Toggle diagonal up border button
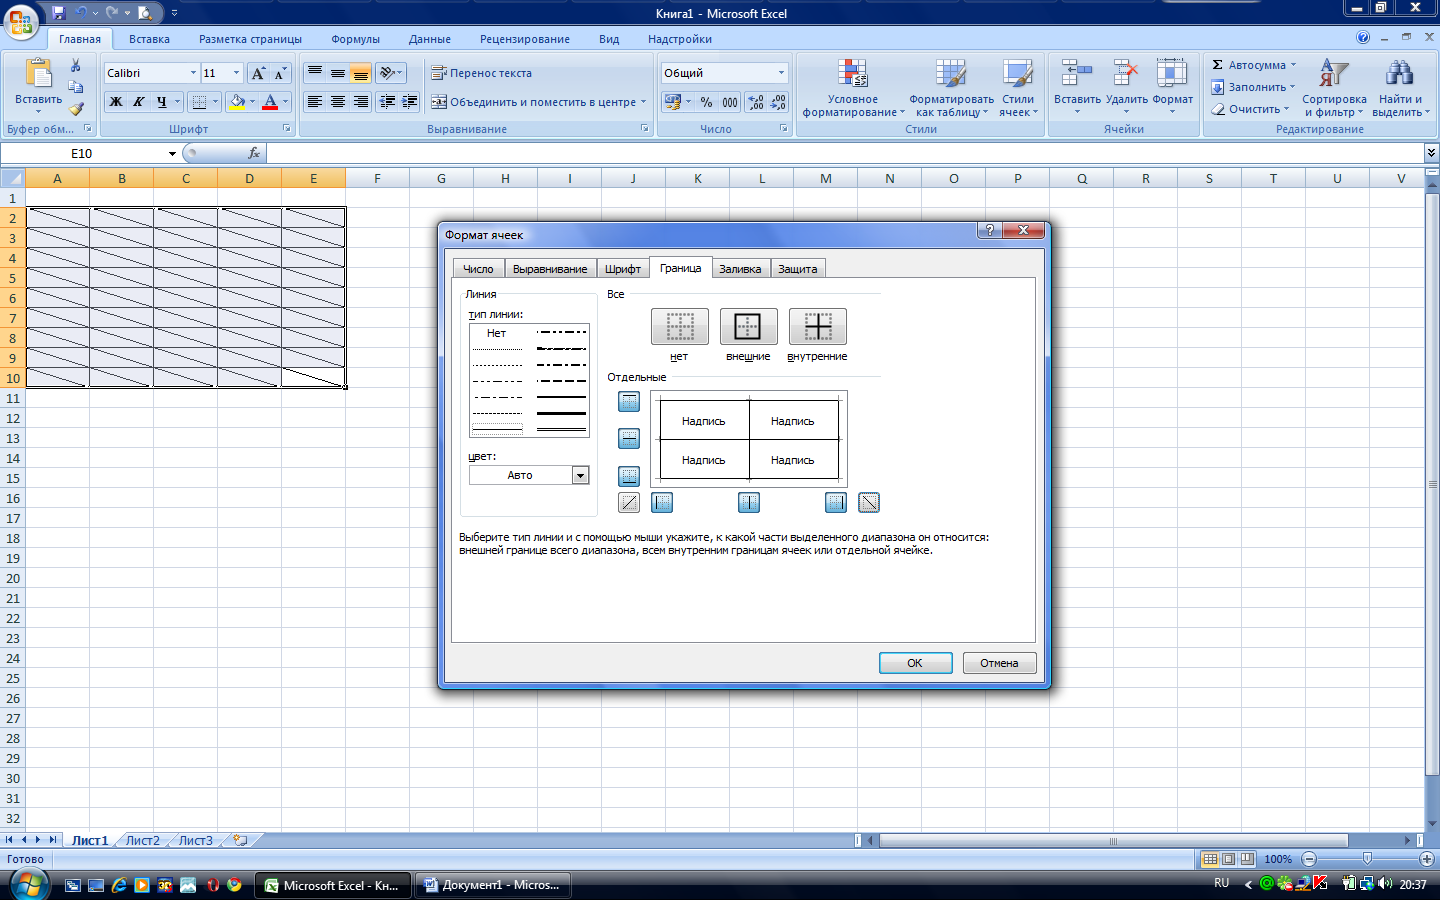 coord(629,503)
